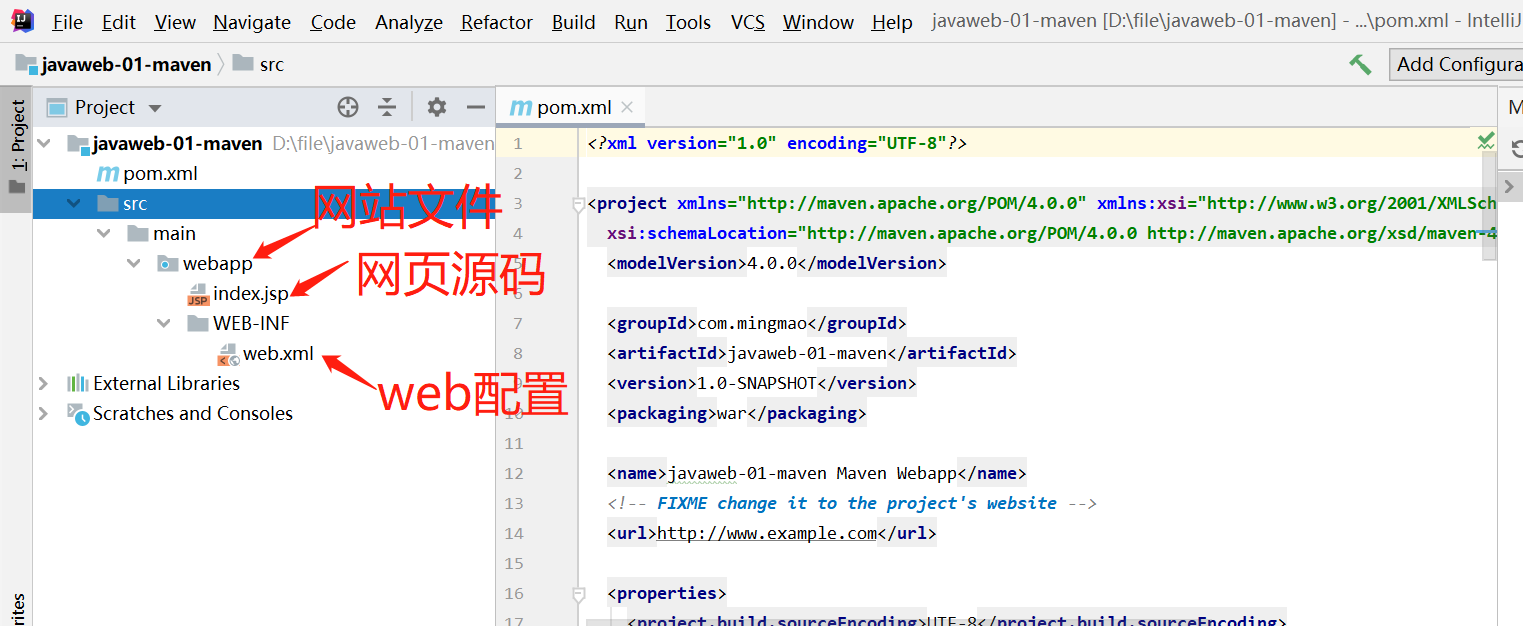Click the Scratches and Consoles icon
1523x626 pixels.
[x=77, y=414]
